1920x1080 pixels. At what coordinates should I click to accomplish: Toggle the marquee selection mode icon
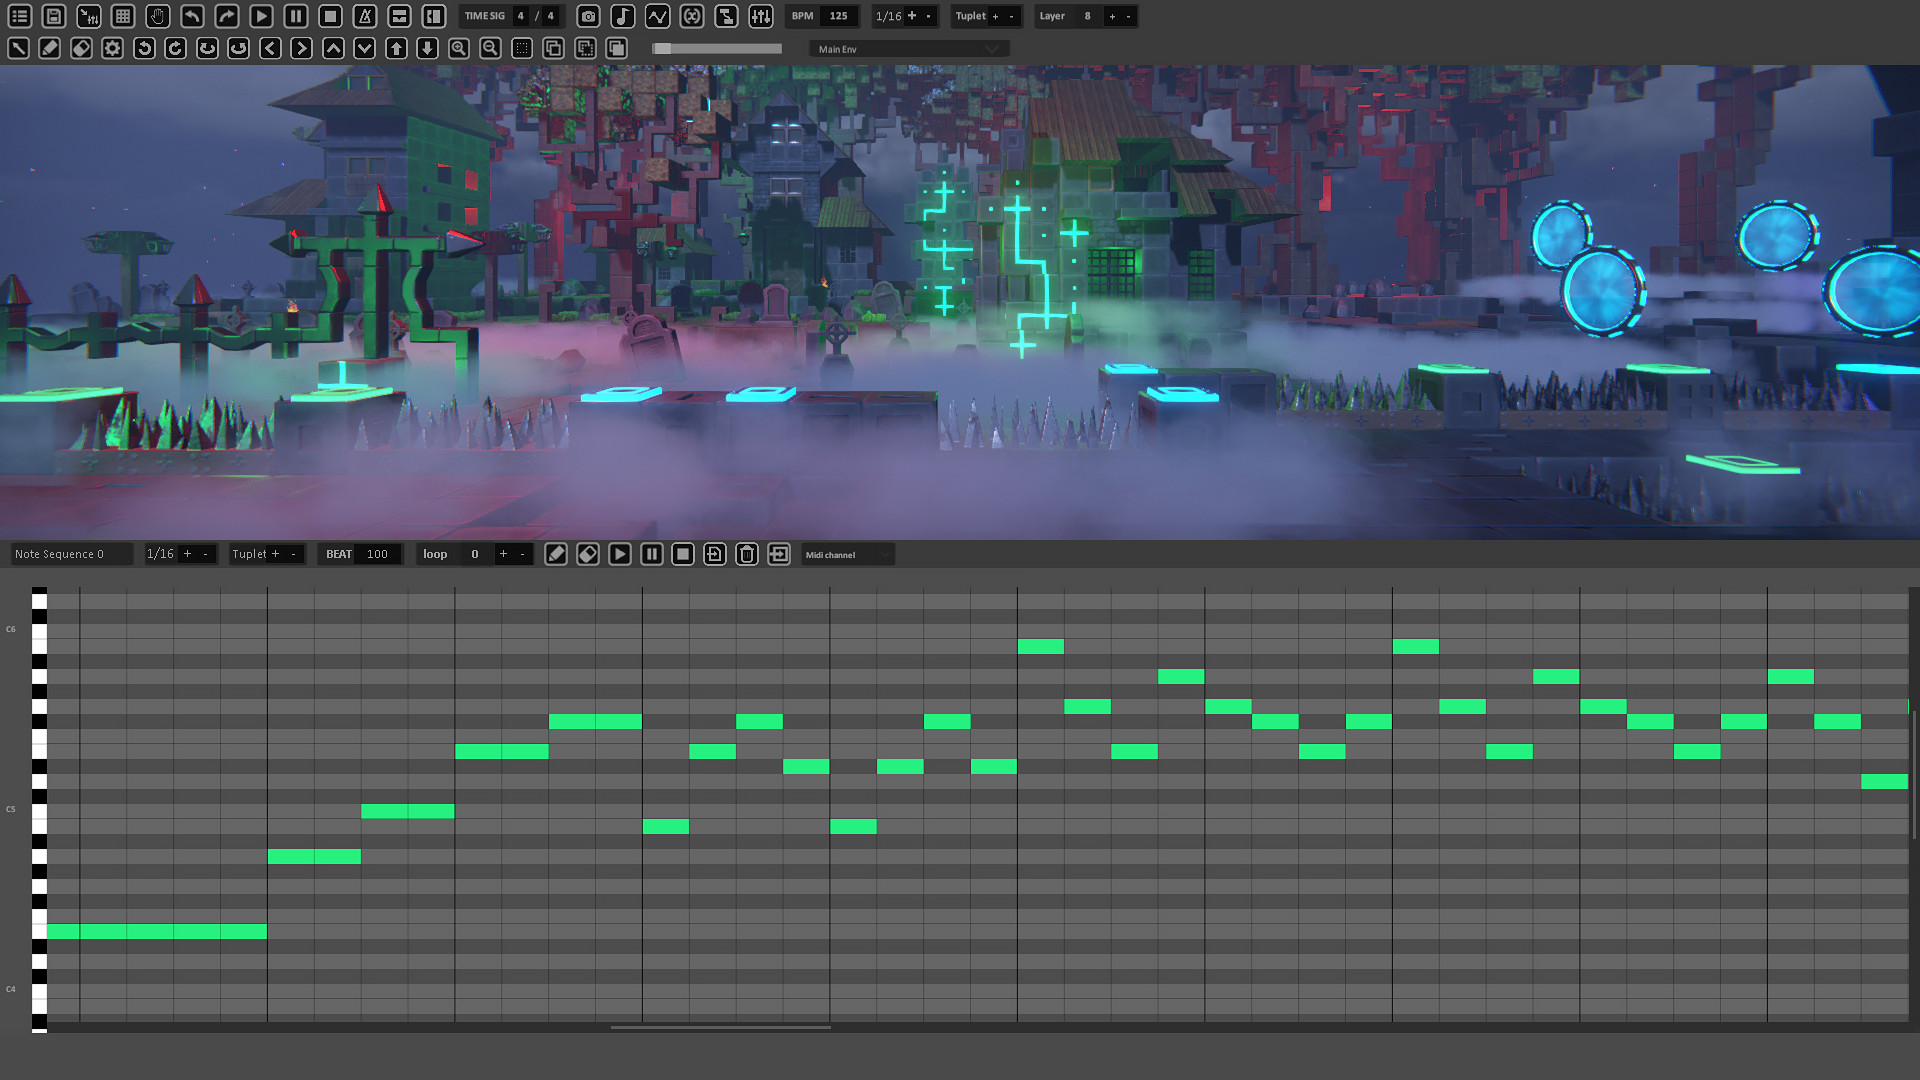[521, 47]
